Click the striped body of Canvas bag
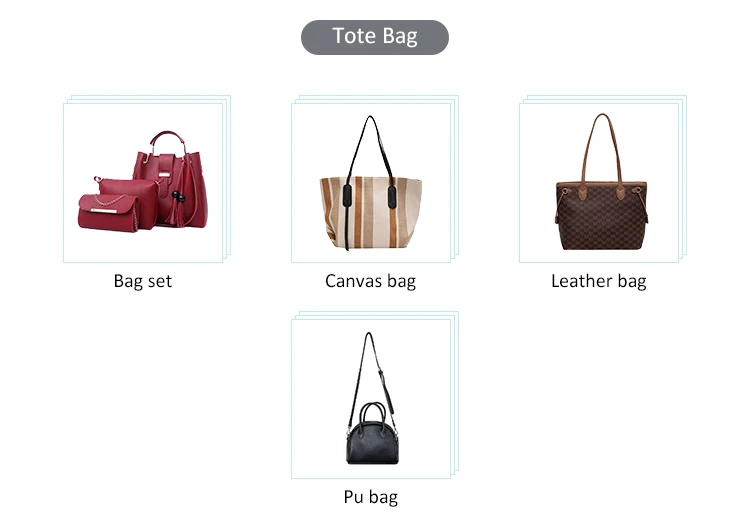The height and width of the screenshot is (528, 750). (371, 213)
